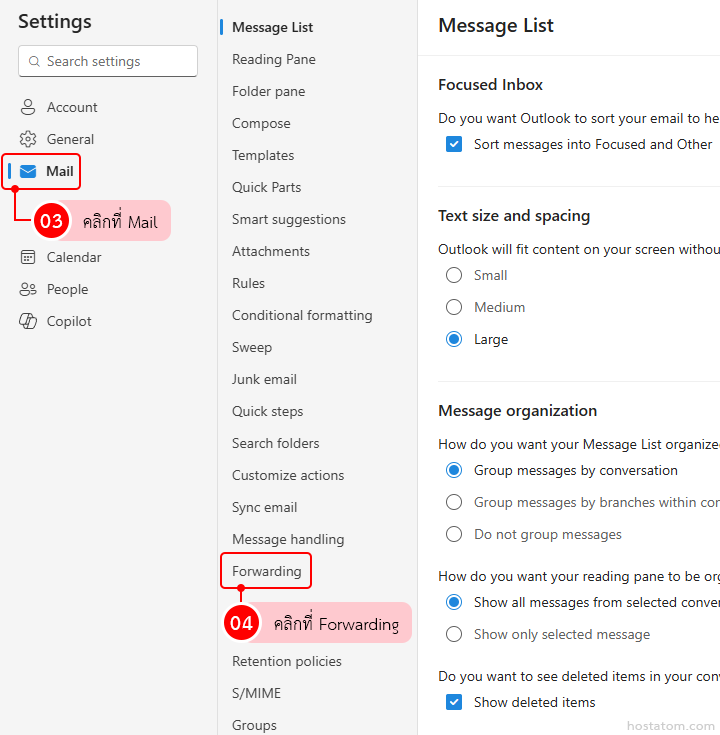
Task: Open Sync email settings
Action: [x=264, y=507]
